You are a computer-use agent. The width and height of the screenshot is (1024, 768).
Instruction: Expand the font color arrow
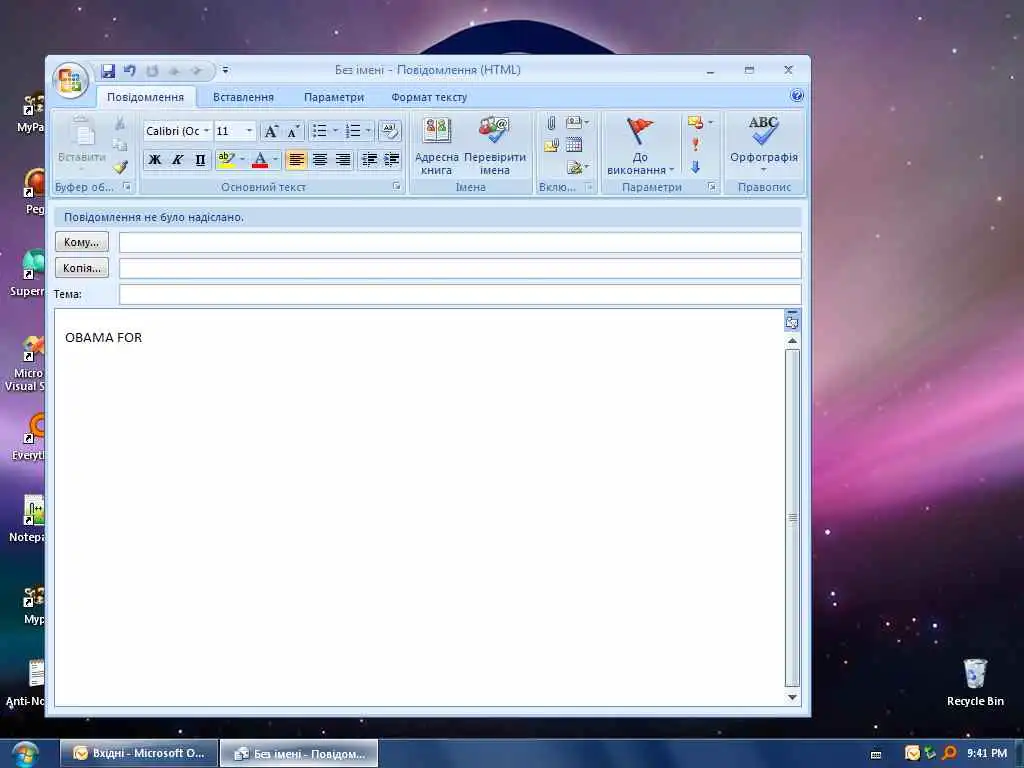[275, 159]
